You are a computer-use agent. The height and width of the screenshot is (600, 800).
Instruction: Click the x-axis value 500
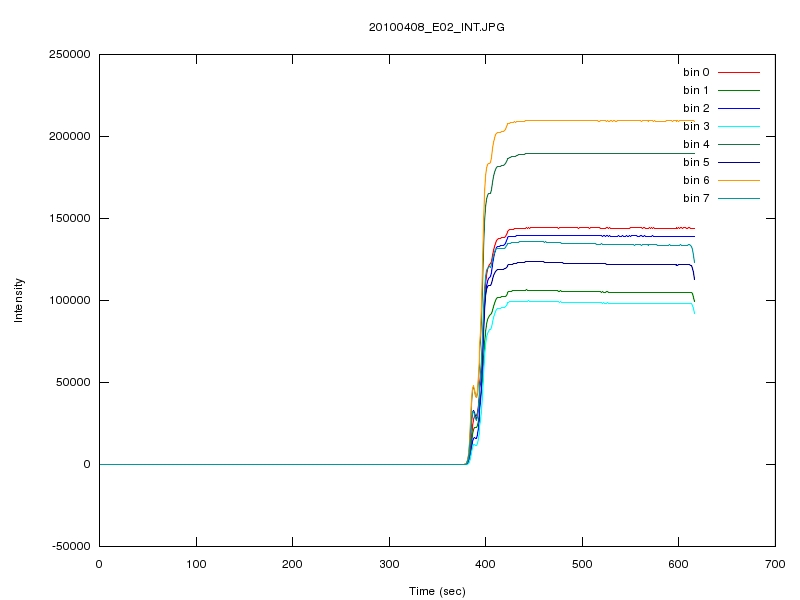582,564
